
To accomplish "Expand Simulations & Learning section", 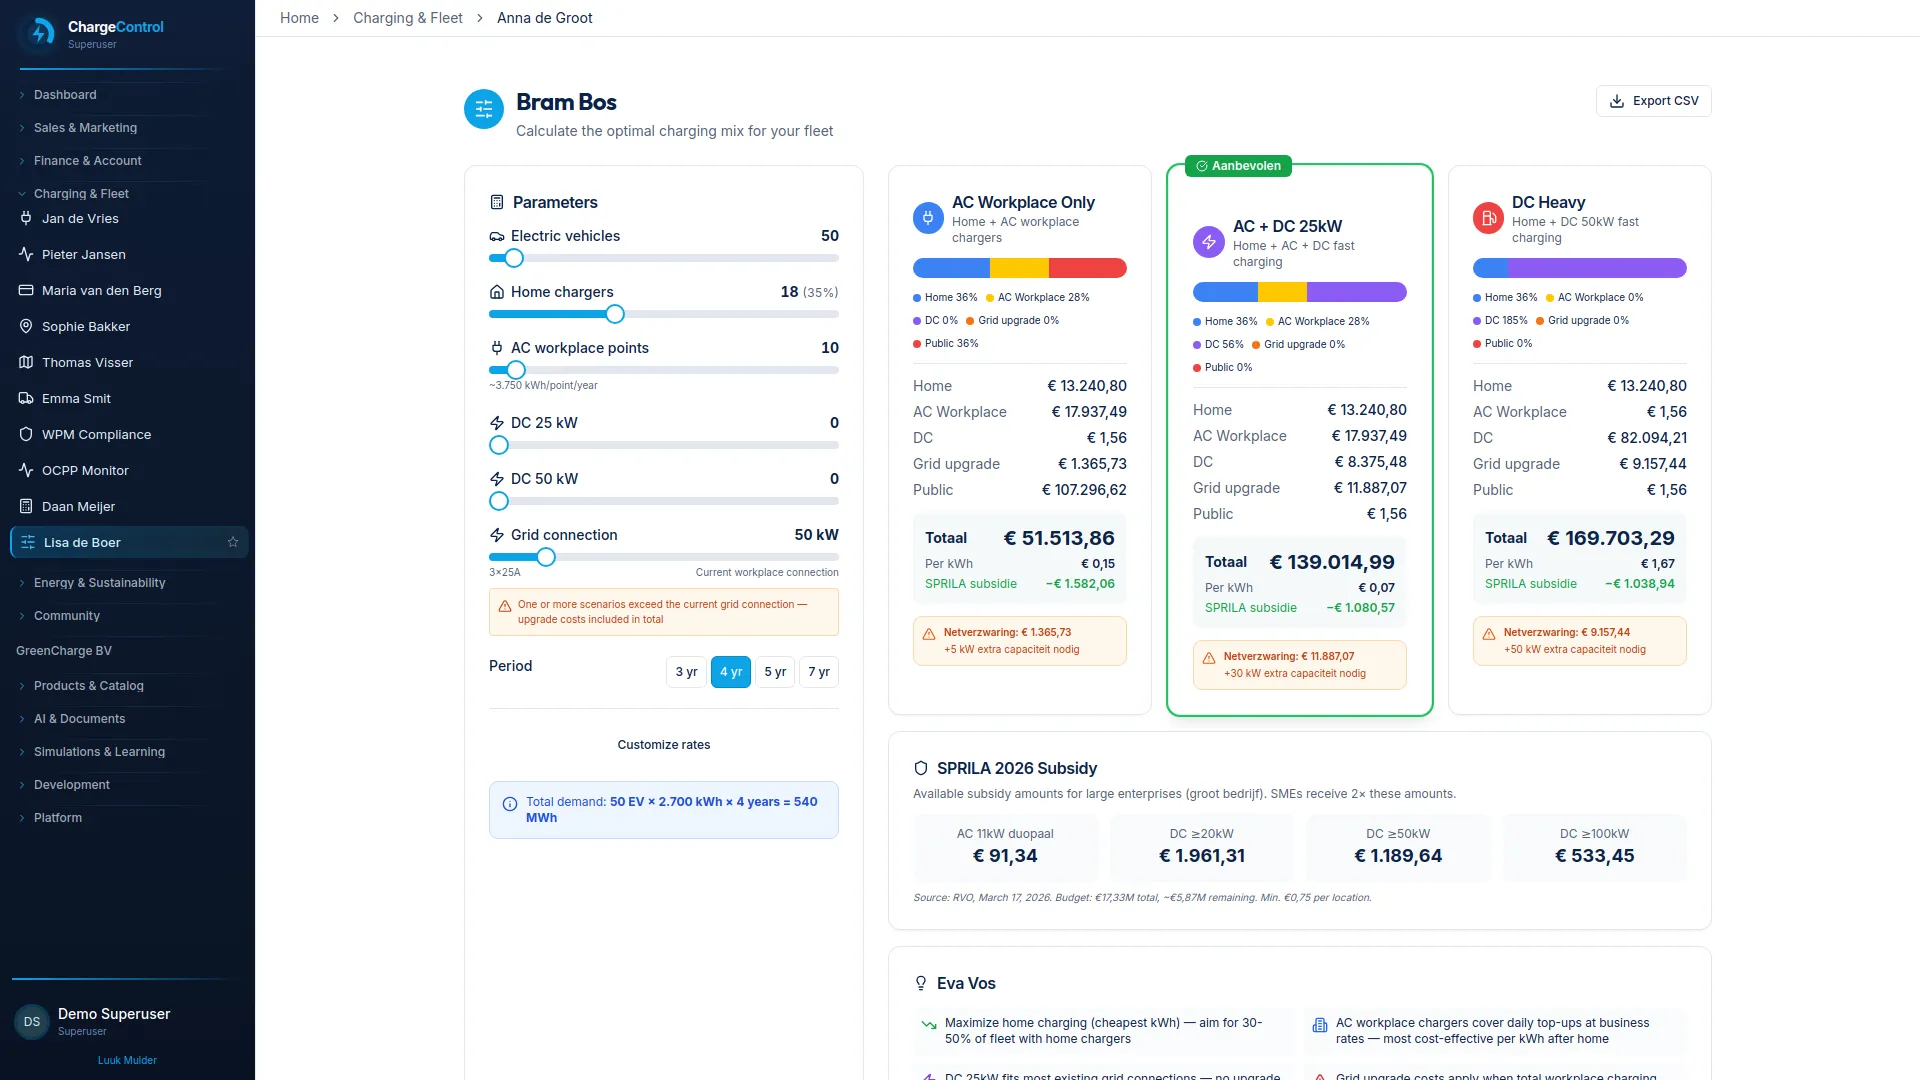I will coord(99,752).
